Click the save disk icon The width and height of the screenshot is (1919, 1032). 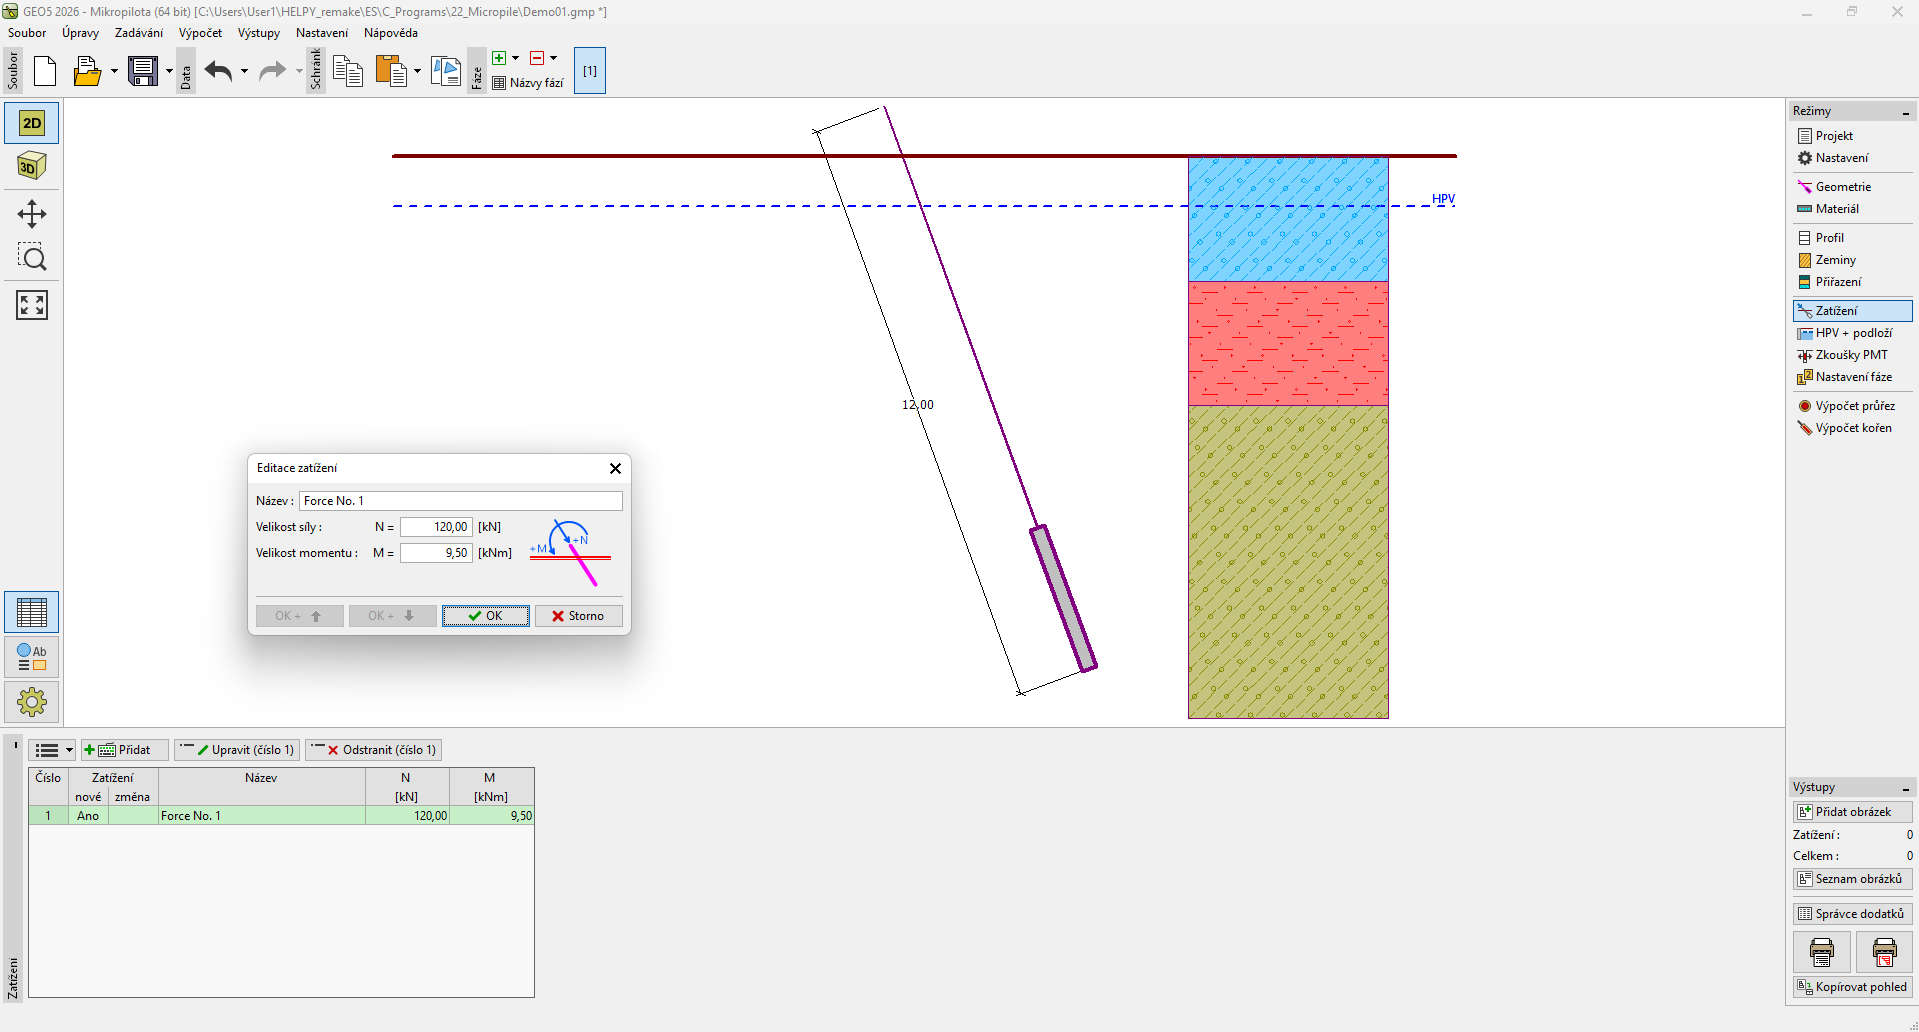pos(143,71)
